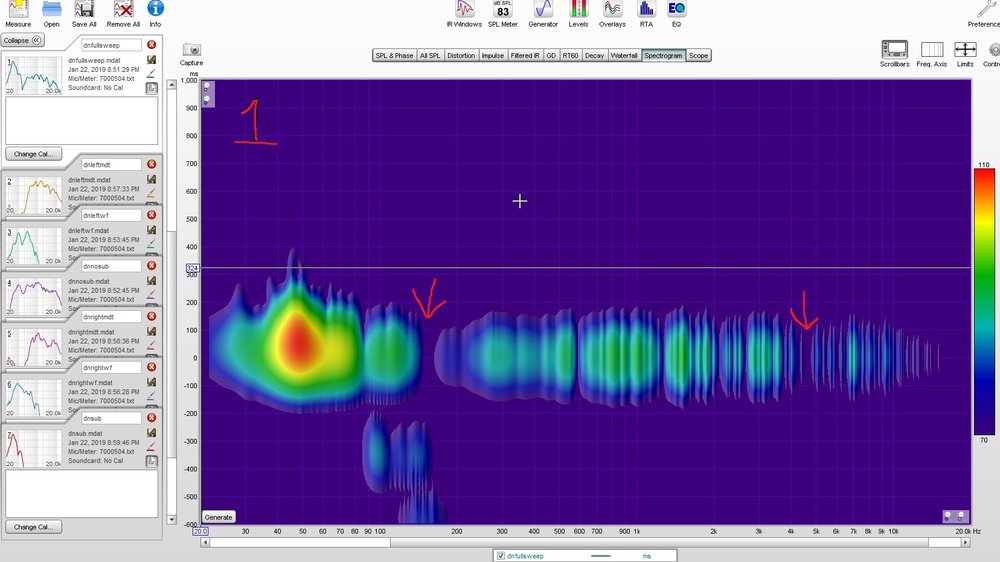Click the Remove All toolbar icon
Image resolution: width=1000 pixels, height=562 pixels.
tap(123, 13)
